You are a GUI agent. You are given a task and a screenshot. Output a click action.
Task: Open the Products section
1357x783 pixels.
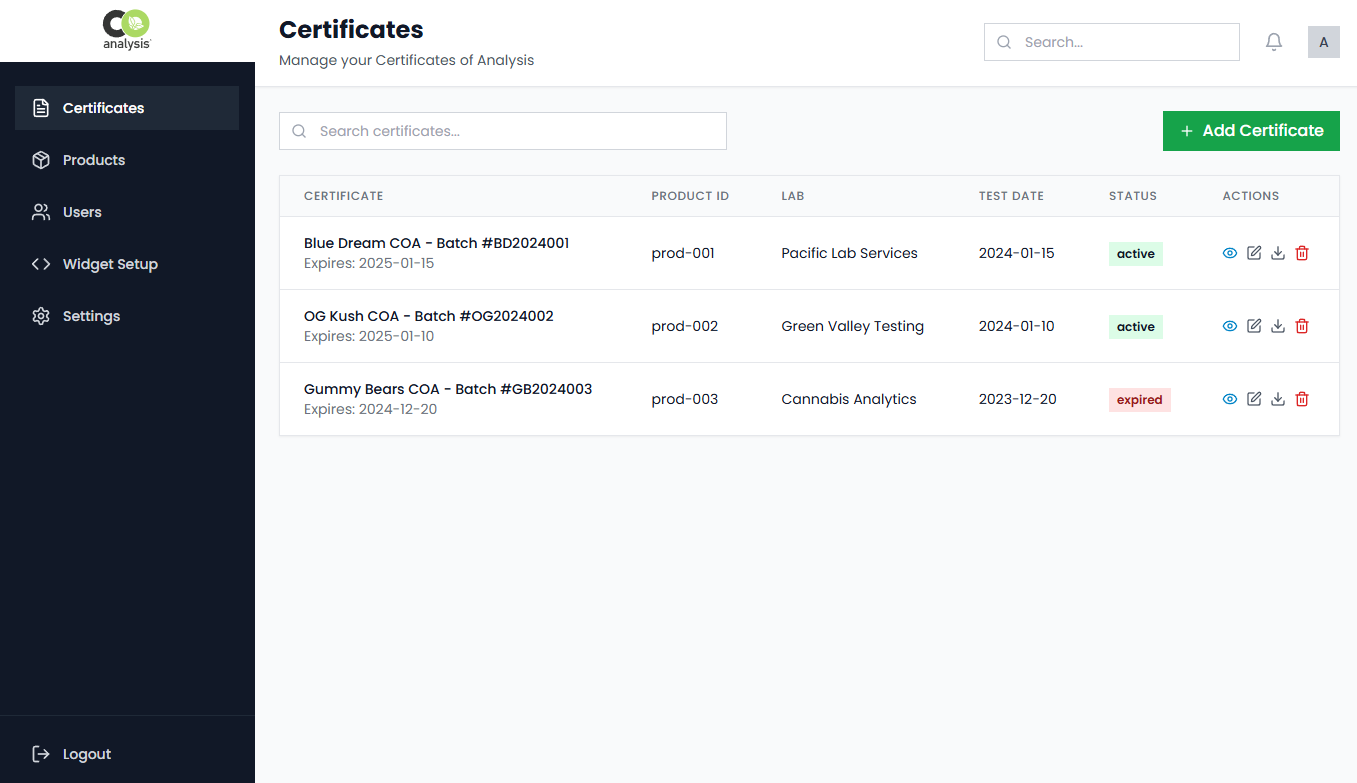(x=93, y=160)
